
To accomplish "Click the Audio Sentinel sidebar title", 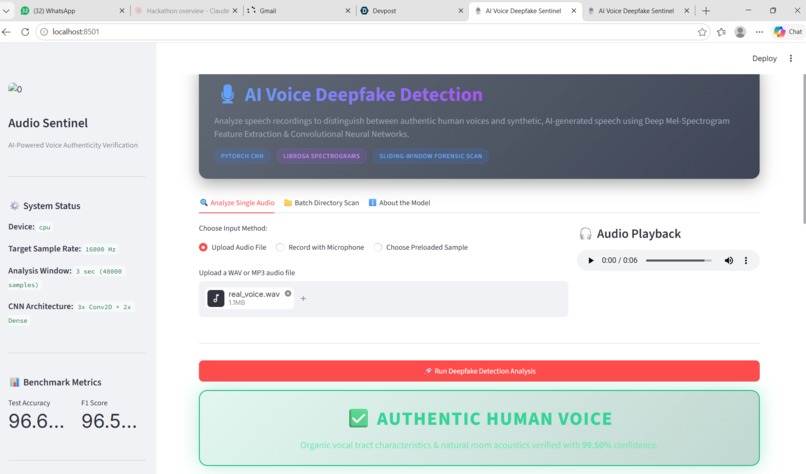I will [x=48, y=123].
